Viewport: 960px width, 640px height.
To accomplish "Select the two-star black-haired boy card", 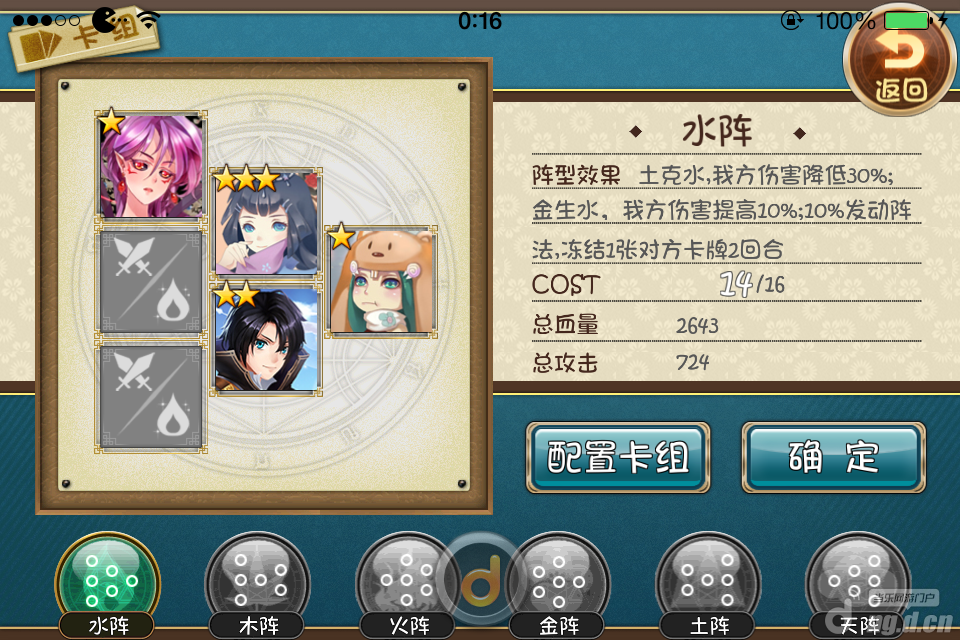I will pyautogui.click(x=266, y=337).
